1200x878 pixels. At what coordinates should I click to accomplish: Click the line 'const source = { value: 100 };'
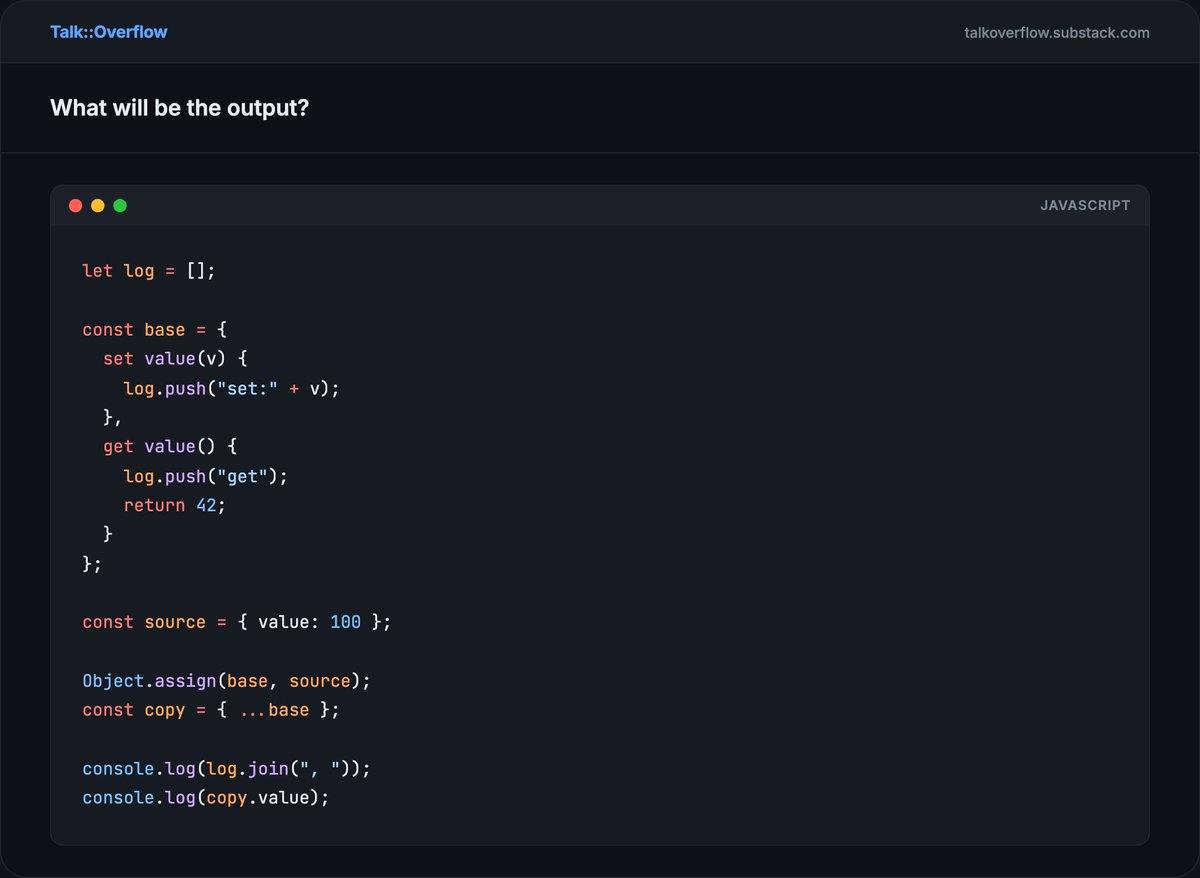pos(237,622)
